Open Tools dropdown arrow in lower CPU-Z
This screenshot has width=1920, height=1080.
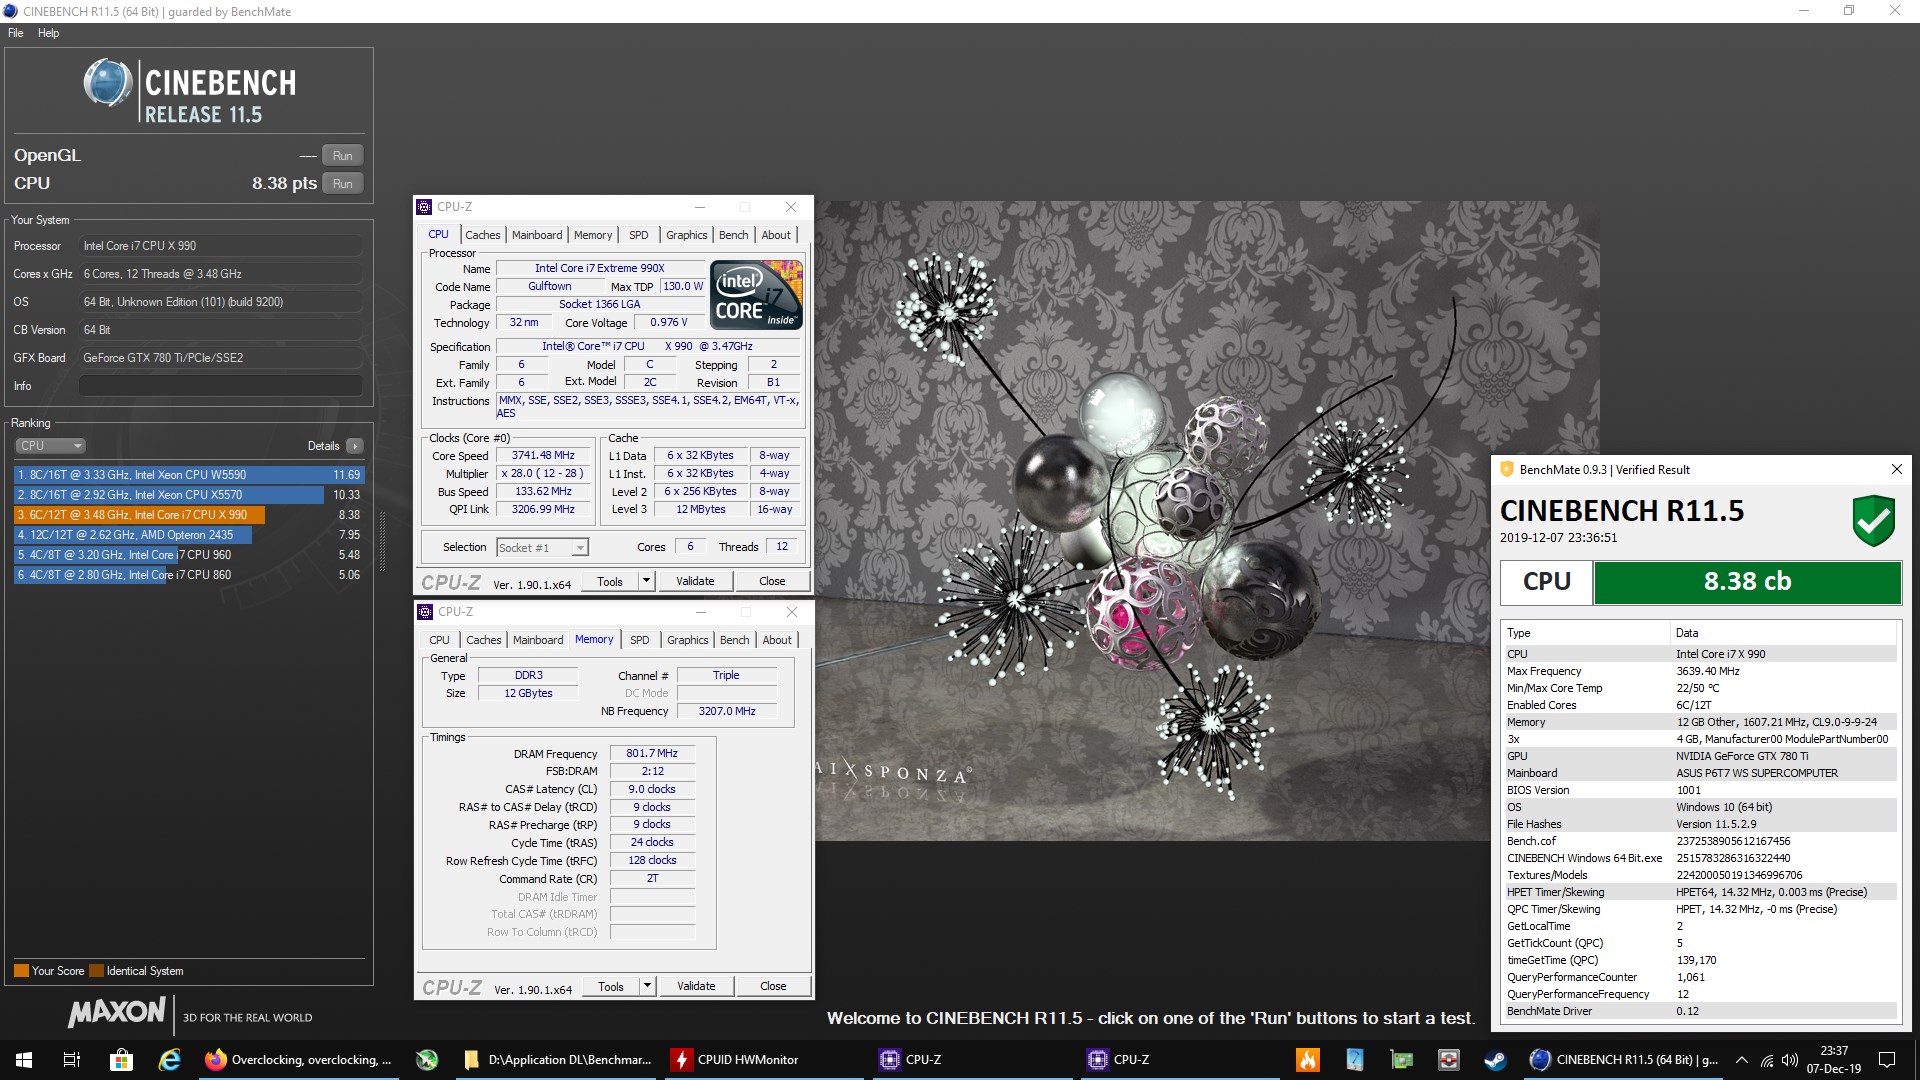(647, 986)
